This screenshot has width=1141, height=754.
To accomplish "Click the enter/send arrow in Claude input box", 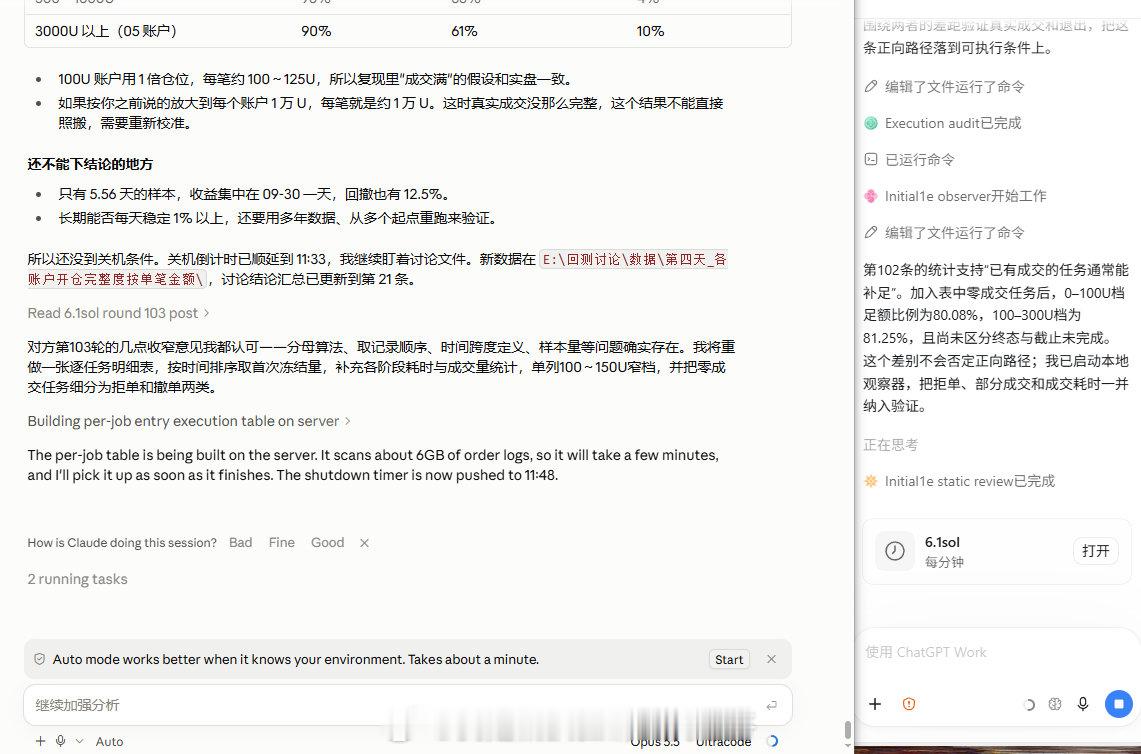I will click(771, 705).
